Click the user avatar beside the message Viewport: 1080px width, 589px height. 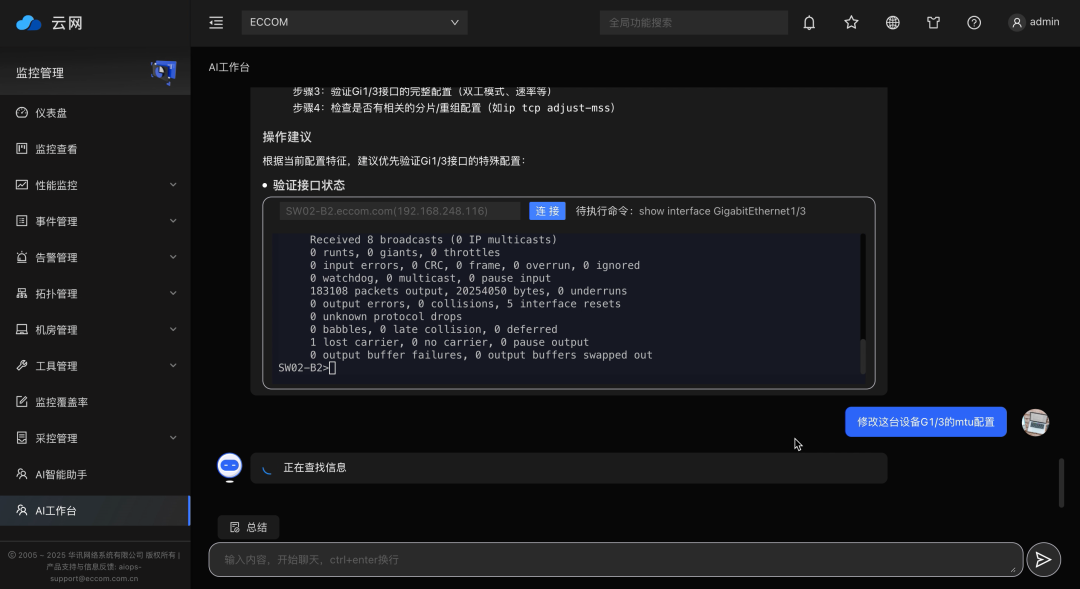click(1035, 422)
